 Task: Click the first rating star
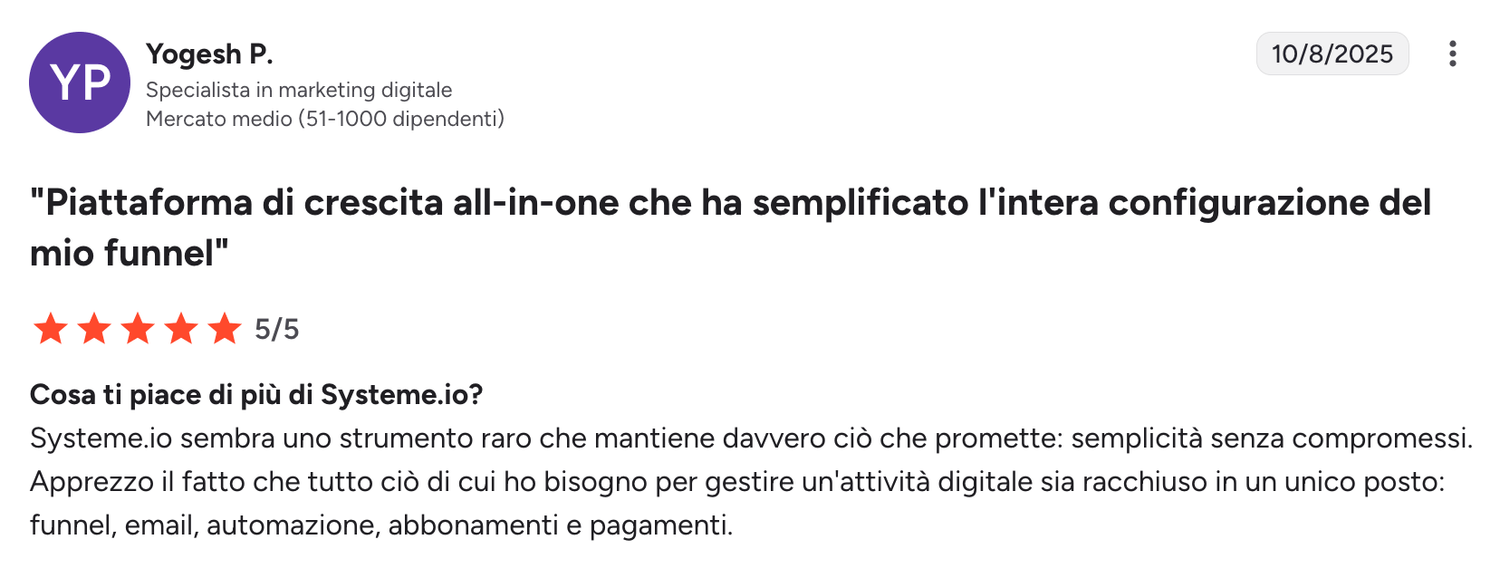pyautogui.click(x=49, y=328)
